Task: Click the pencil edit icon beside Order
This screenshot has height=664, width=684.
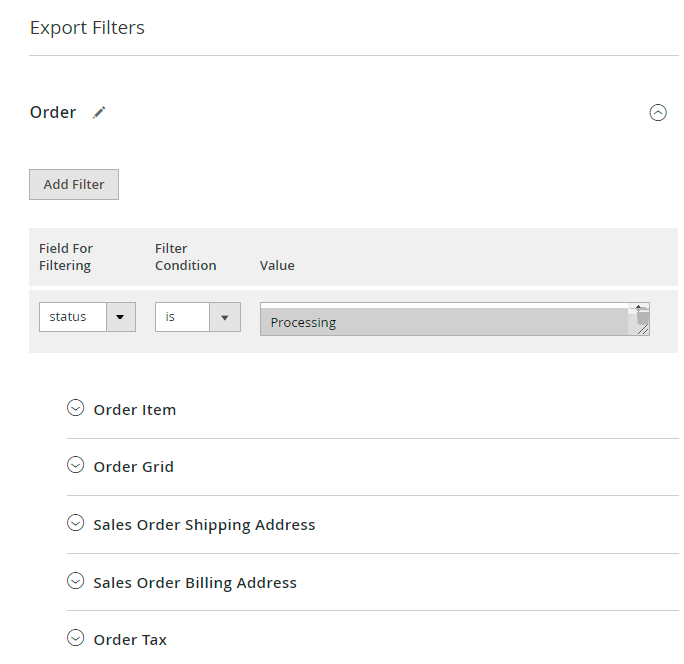Action: [x=99, y=112]
